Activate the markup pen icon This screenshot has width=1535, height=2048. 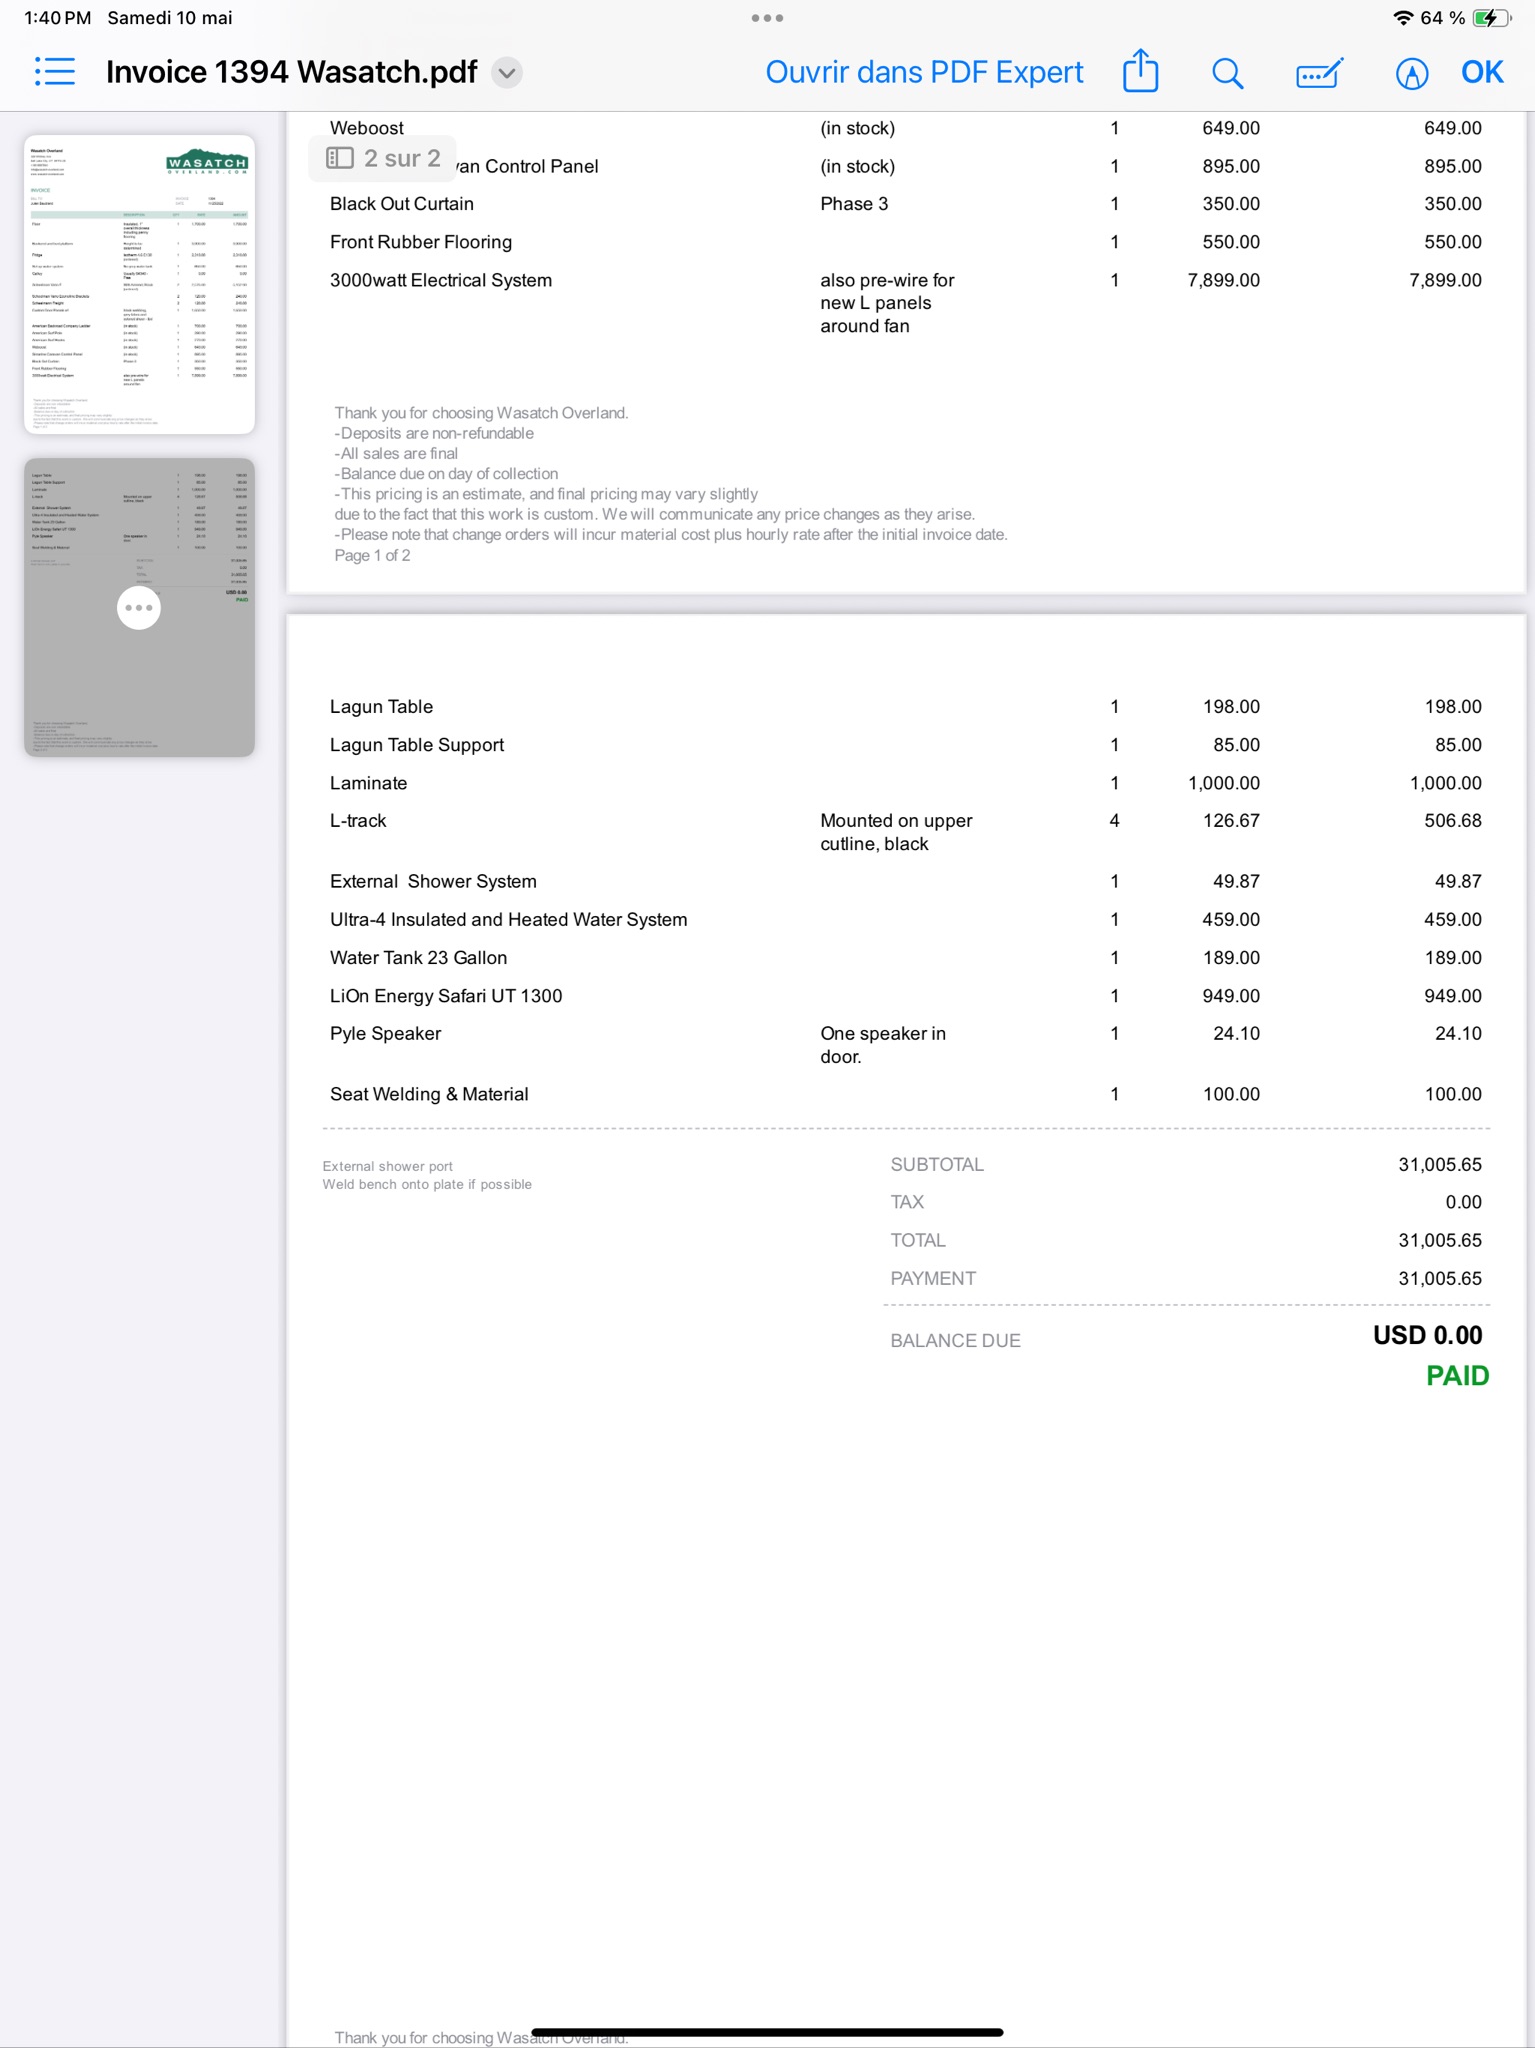click(1411, 73)
